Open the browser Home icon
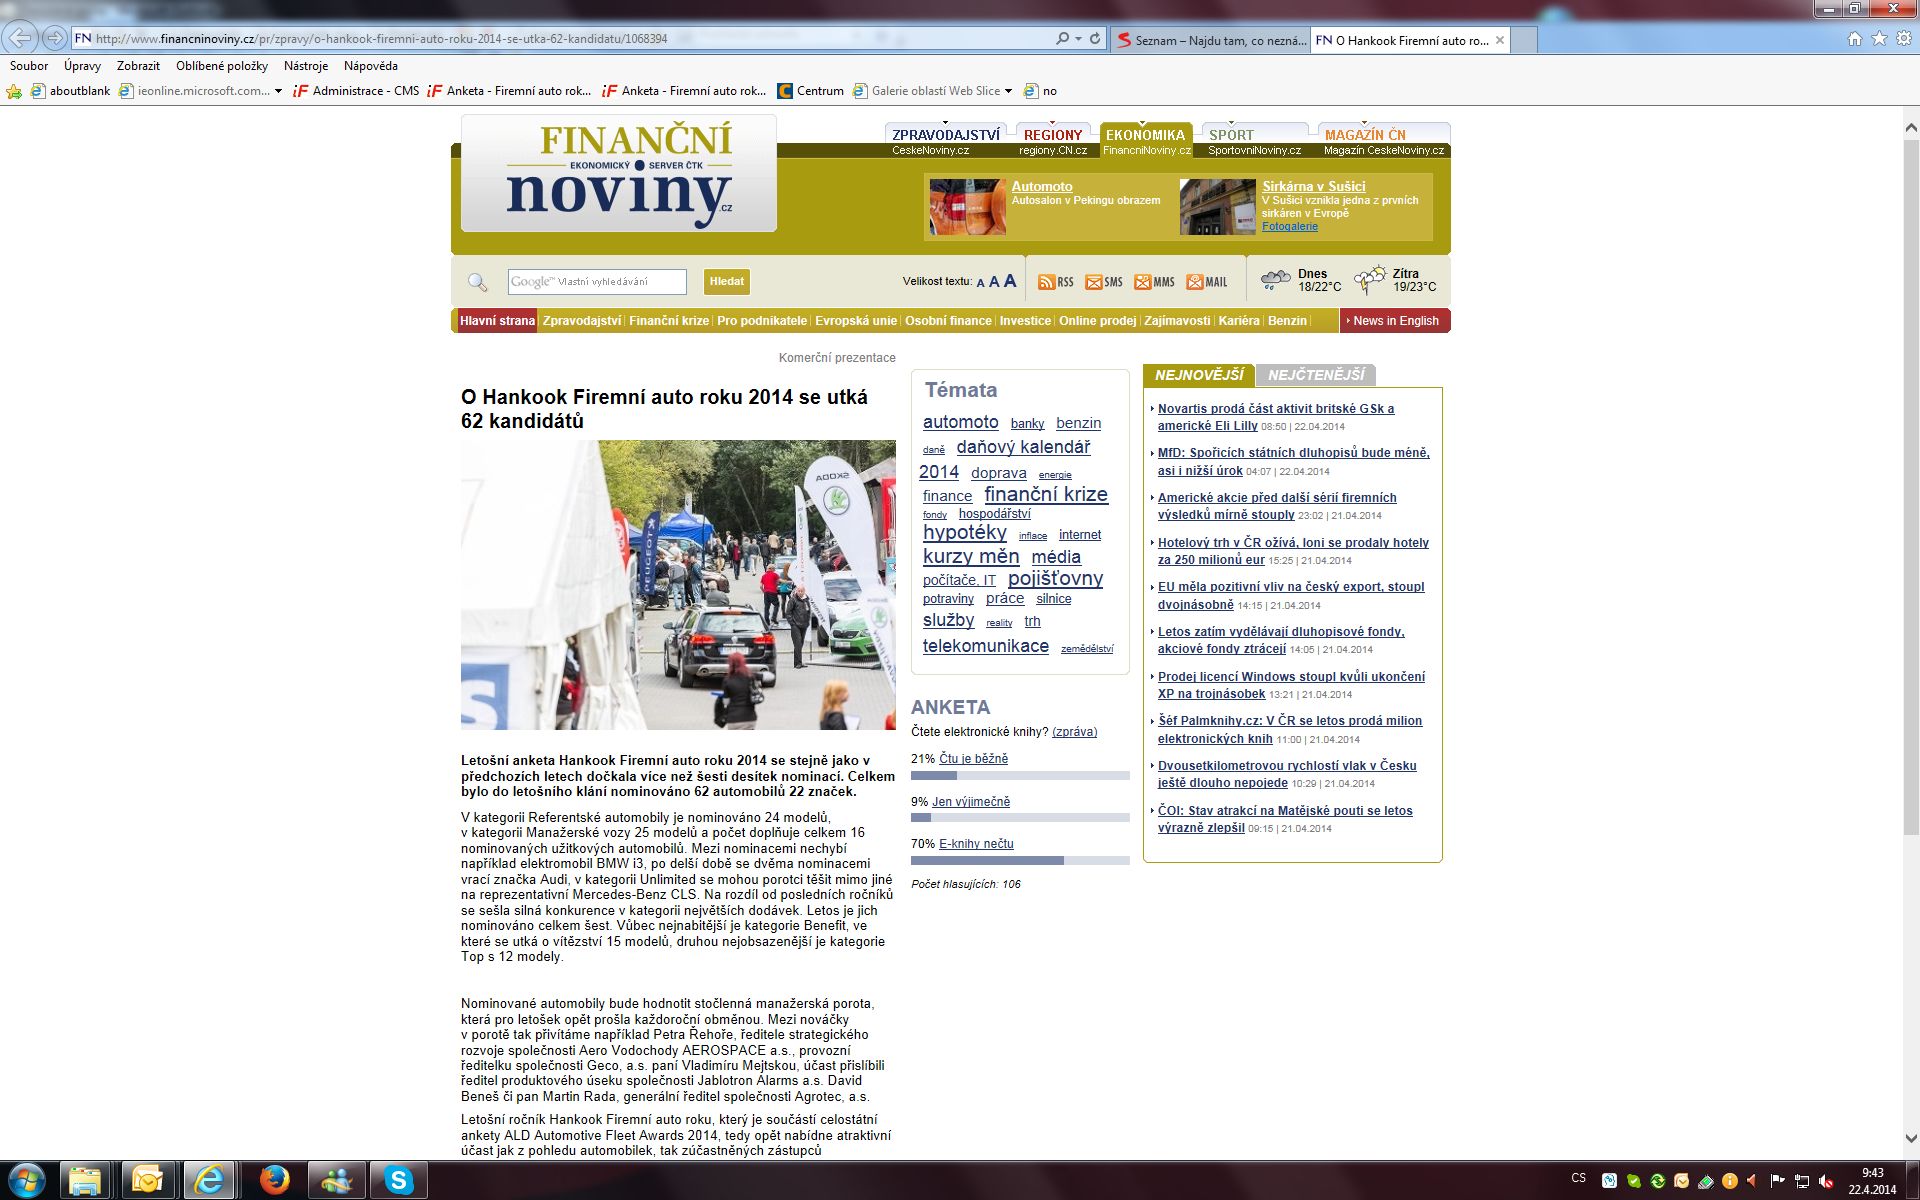 coord(1855,39)
